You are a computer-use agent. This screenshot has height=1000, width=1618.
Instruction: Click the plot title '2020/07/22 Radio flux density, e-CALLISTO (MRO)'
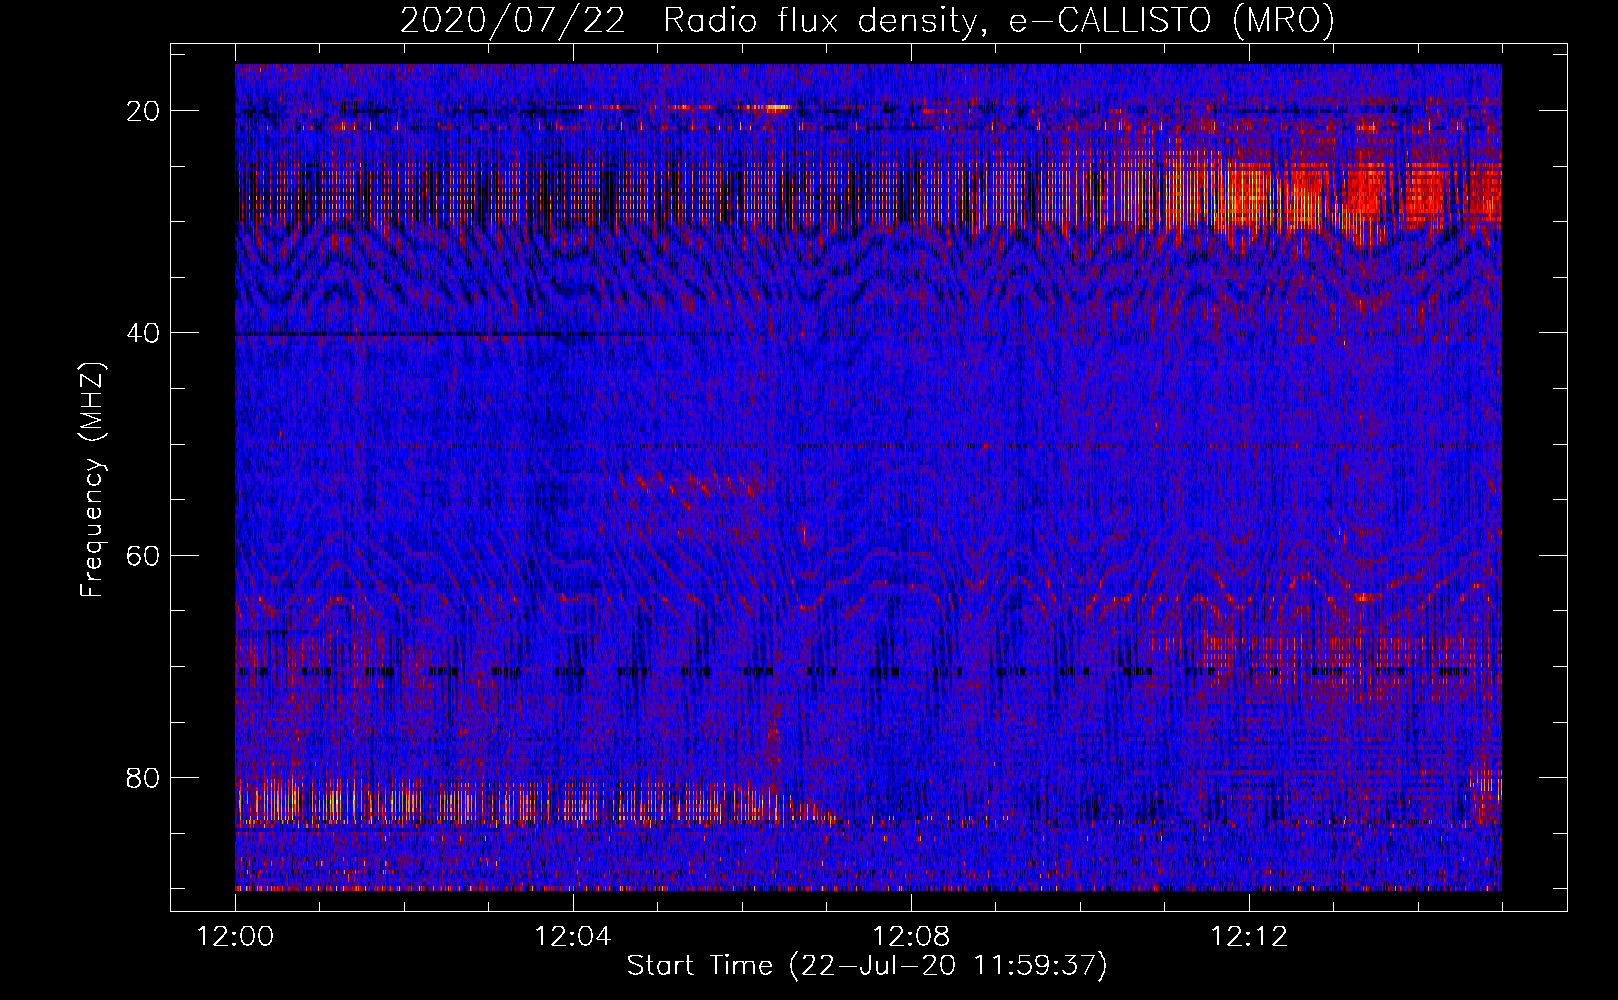pos(867,20)
